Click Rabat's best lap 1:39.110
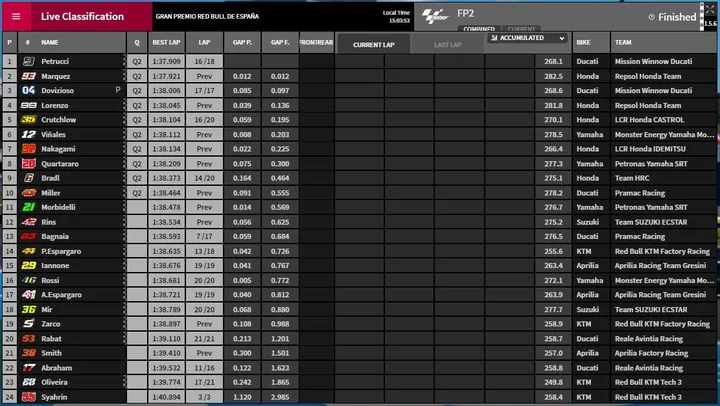The width and height of the screenshot is (720, 406). click(166, 338)
